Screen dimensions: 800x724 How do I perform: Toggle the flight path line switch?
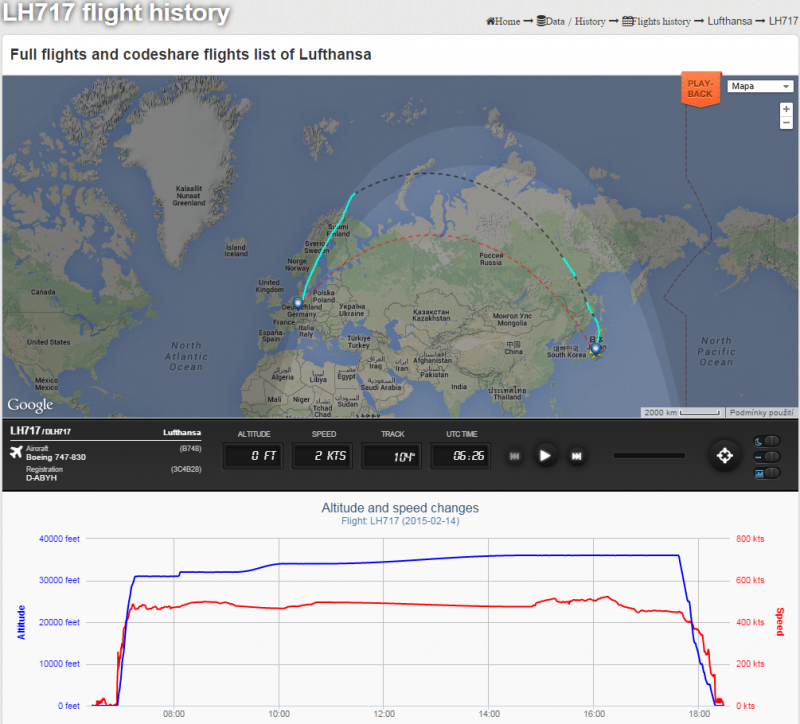pos(767,457)
